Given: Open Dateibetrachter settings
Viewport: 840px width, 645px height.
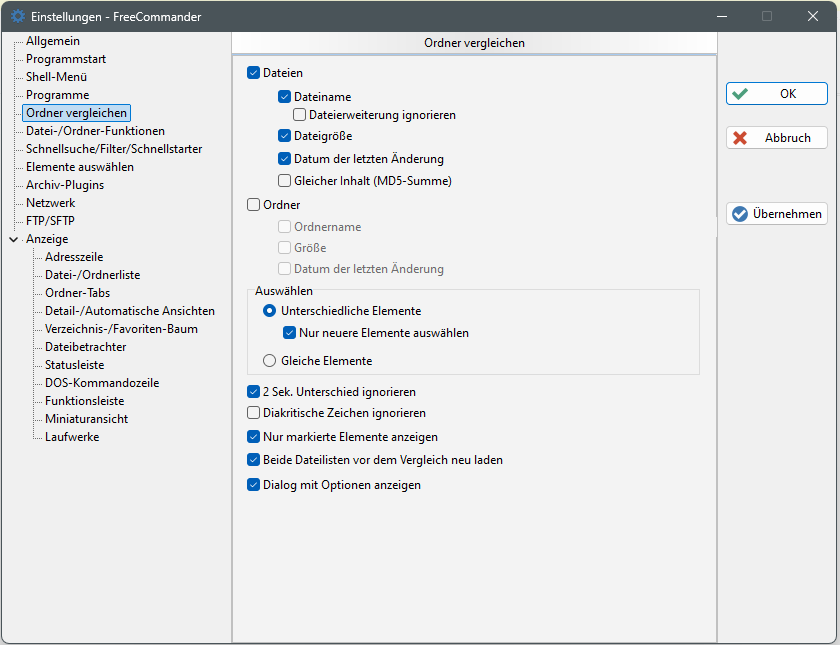Looking at the screenshot, I should (x=86, y=347).
